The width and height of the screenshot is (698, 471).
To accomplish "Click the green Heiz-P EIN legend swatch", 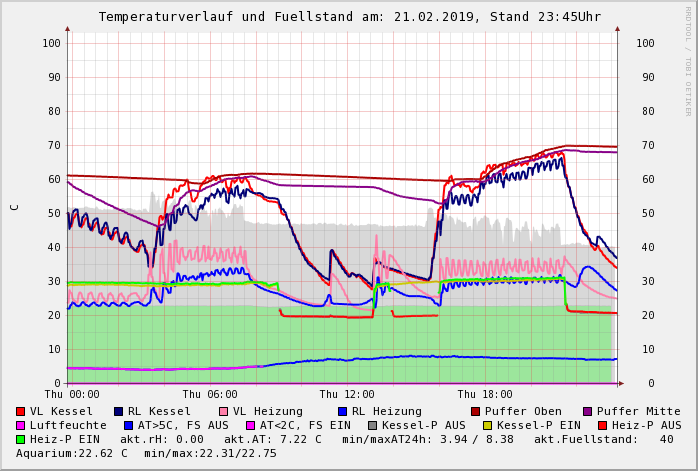I will (x=21, y=439).
